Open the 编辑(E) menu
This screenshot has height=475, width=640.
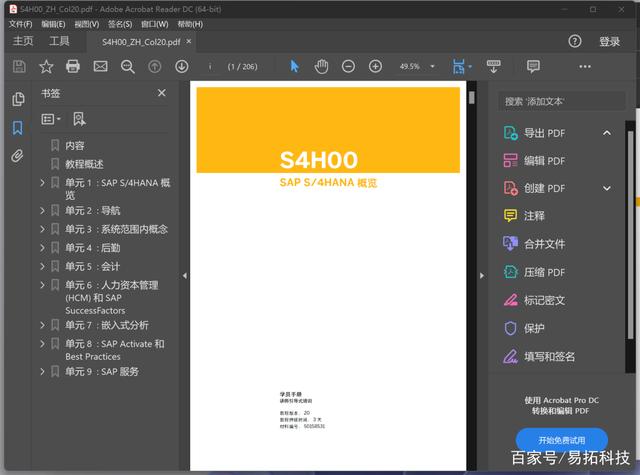pyautogui.click(x=53, y=24)
